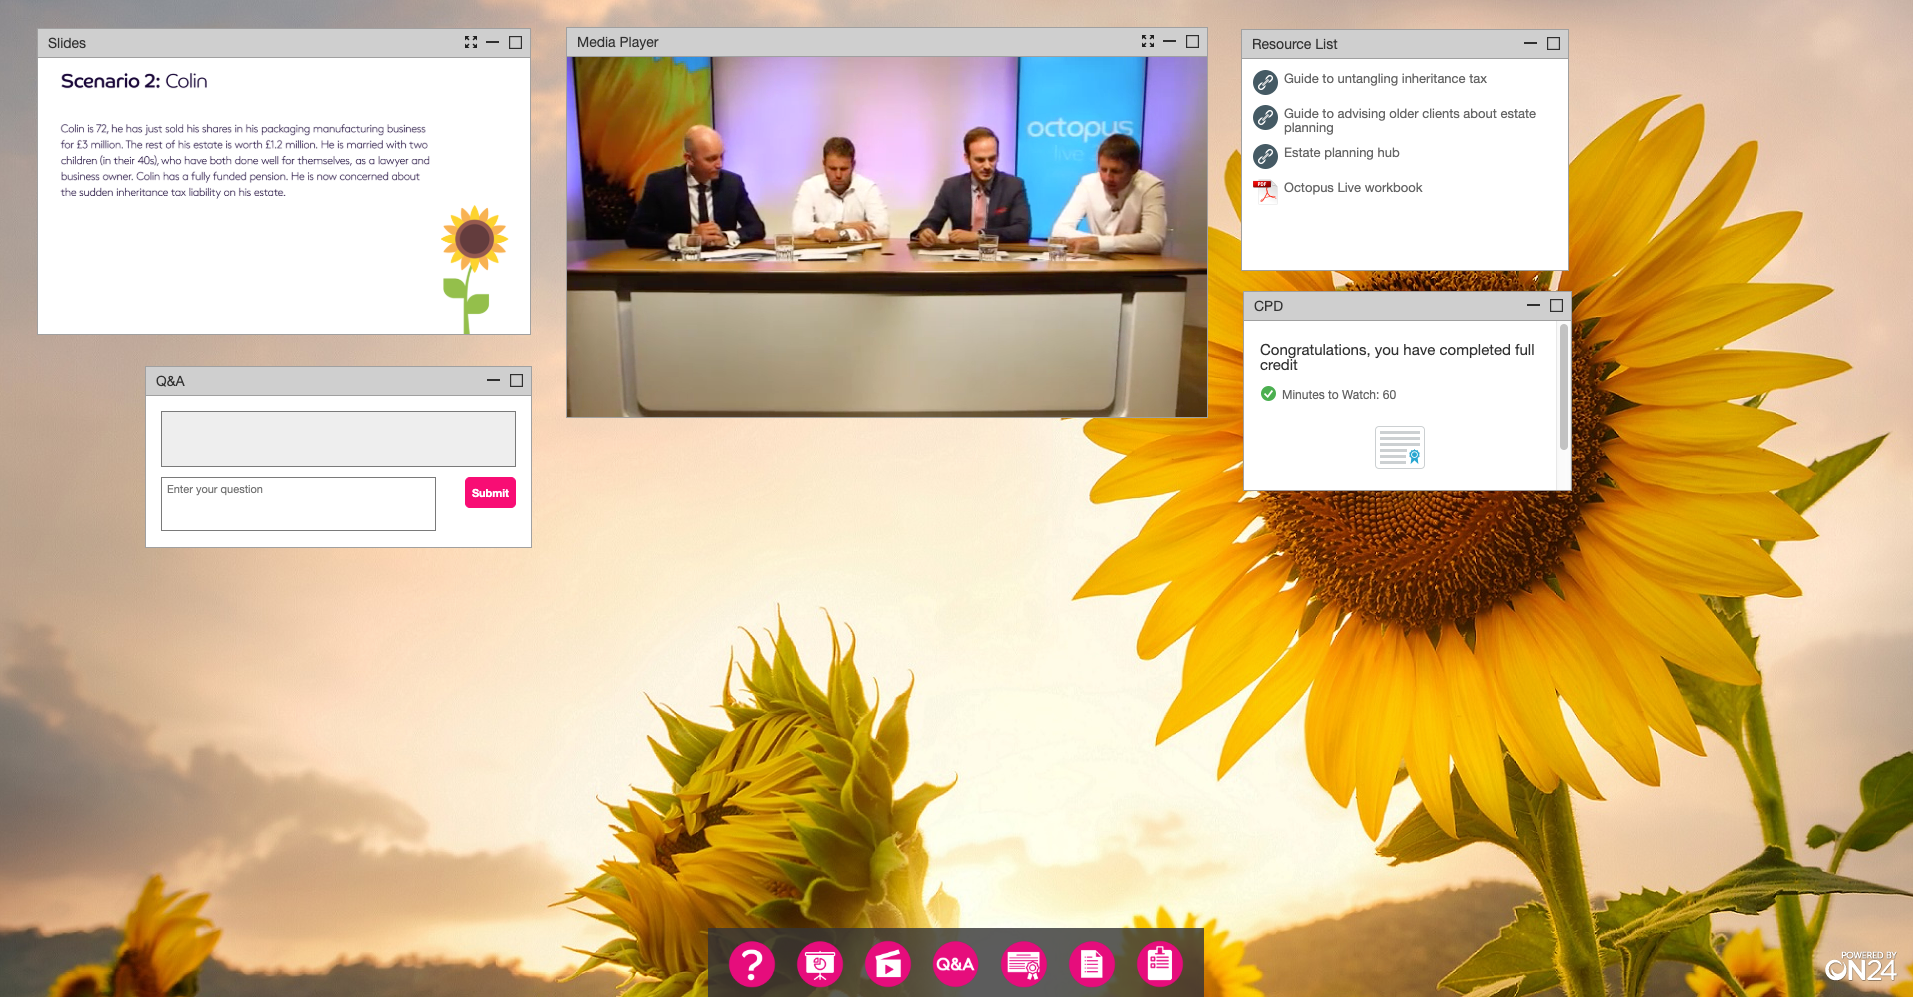Open the Estate planning hub resource
Screen dimensions: 1913x997
pyautogui.click(x=1341, y=153)
